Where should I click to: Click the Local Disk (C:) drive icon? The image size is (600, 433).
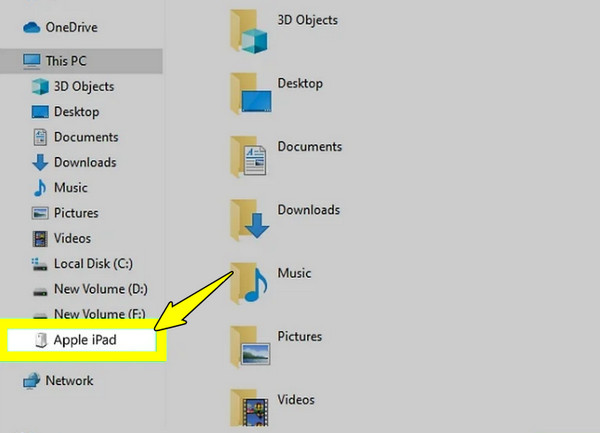pos(39,264)
